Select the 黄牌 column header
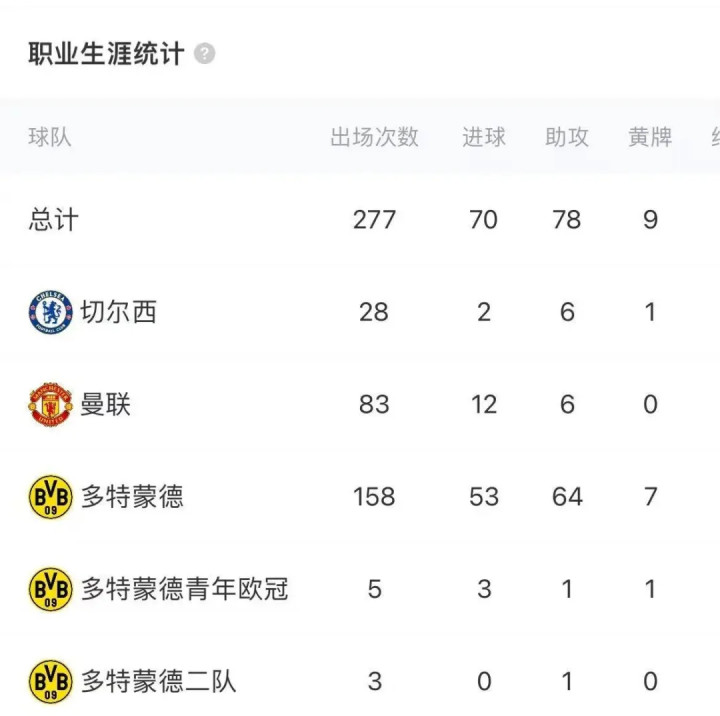Screen dimensions: 720x716 click(x=650, y=137)
